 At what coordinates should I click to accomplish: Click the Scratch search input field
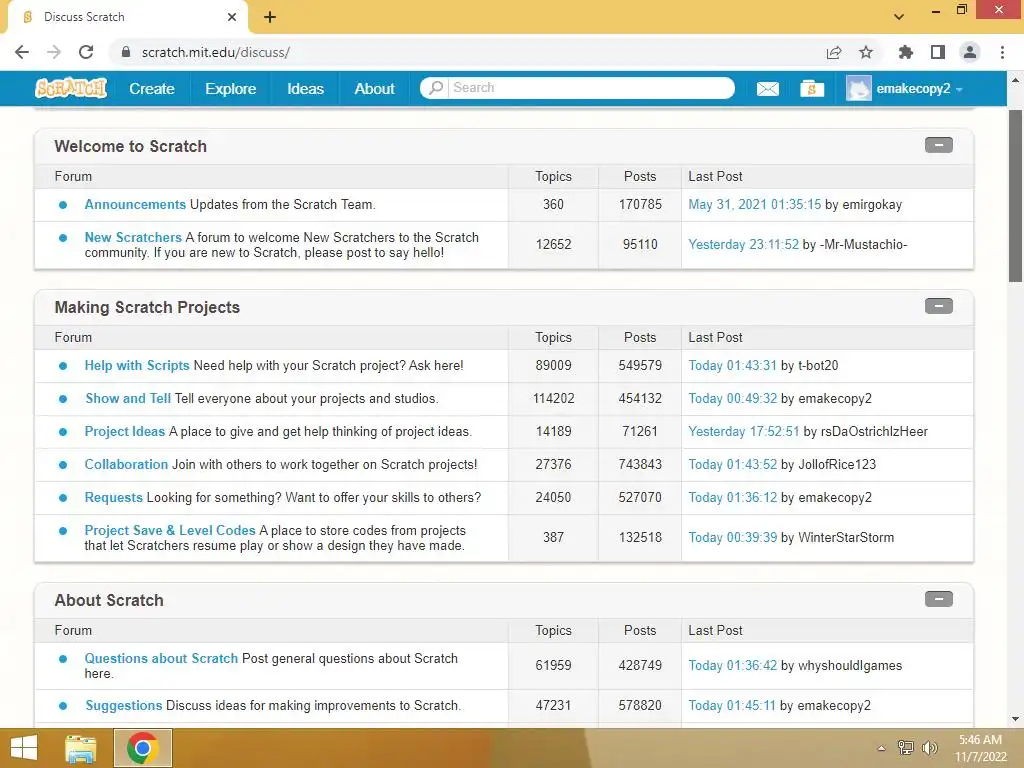click(x=591, y=88)
